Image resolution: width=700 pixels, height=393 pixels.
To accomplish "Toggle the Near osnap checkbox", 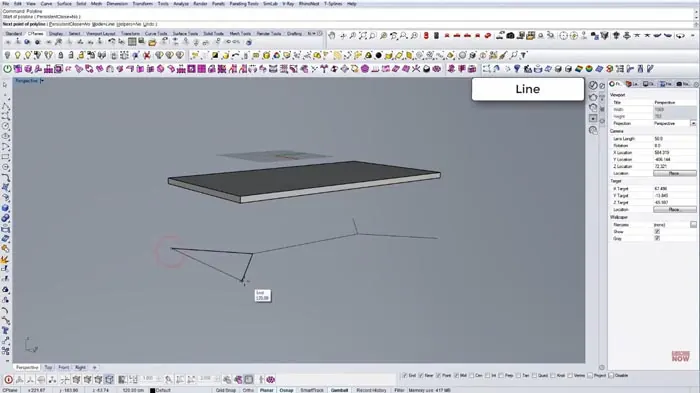I will (422, 376).
